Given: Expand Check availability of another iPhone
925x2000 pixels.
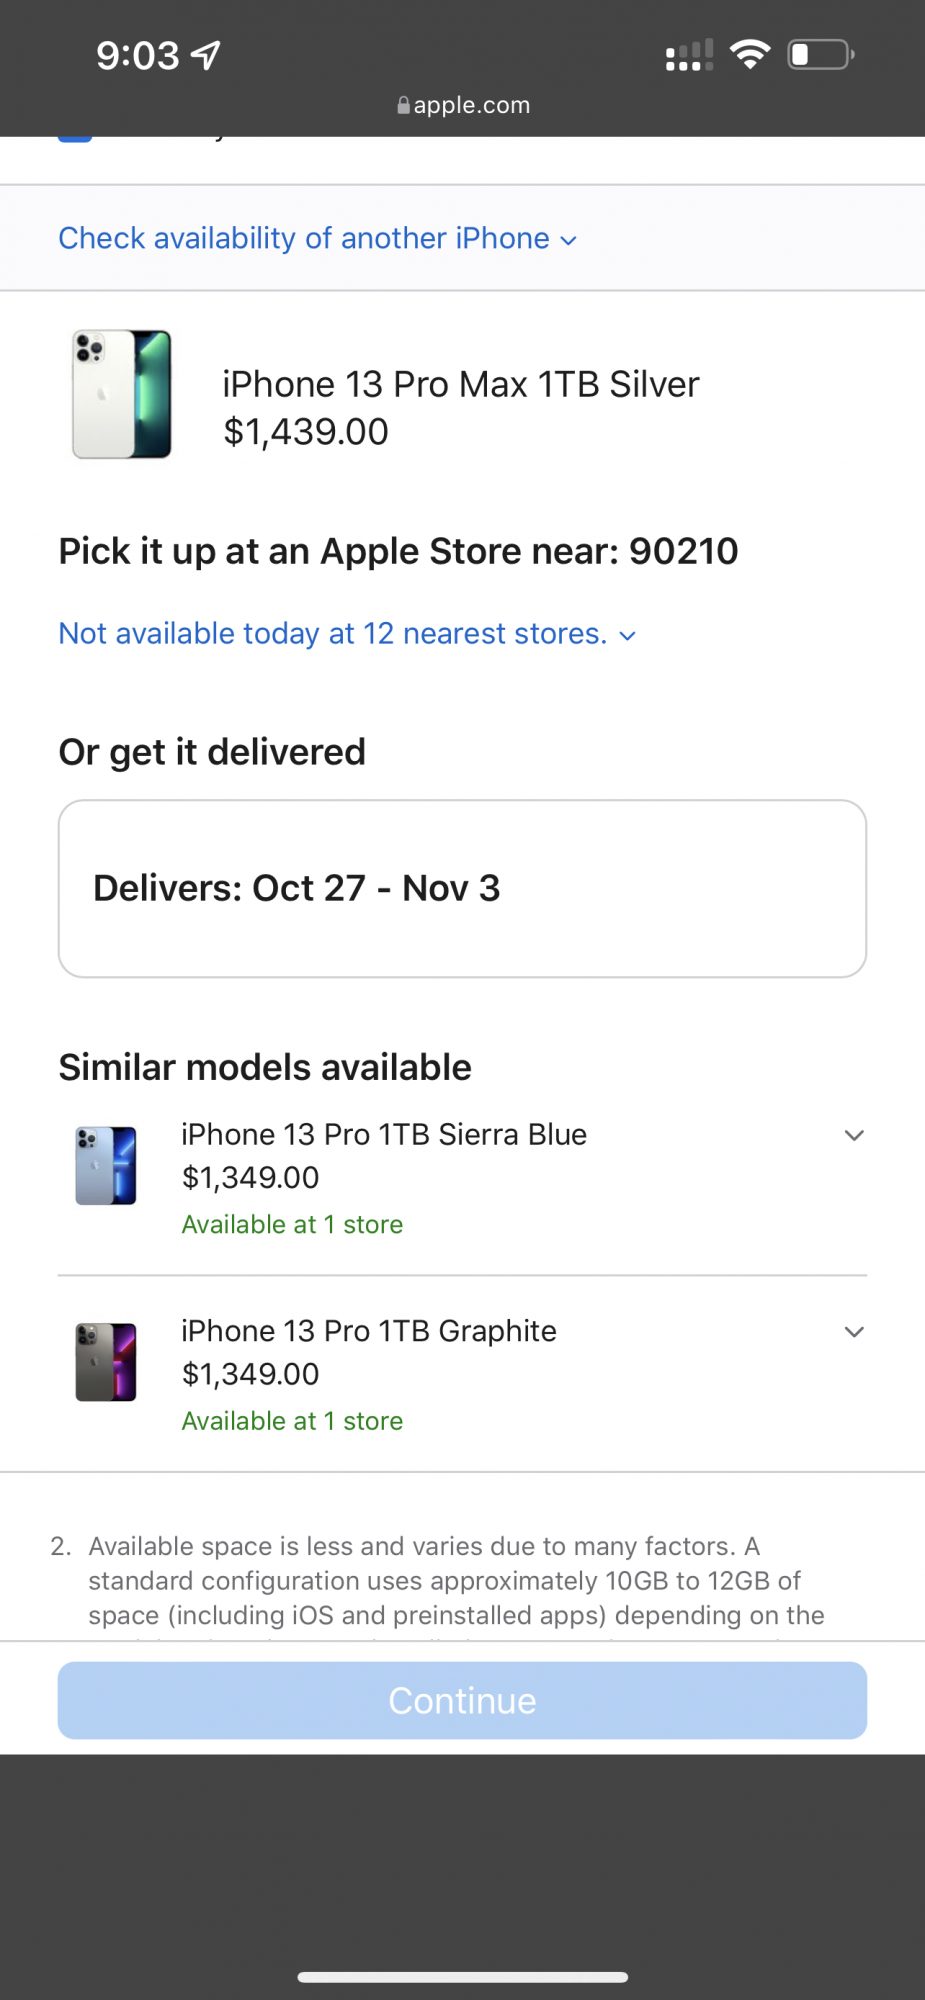Looking at the screenshot, I should 317,238.
